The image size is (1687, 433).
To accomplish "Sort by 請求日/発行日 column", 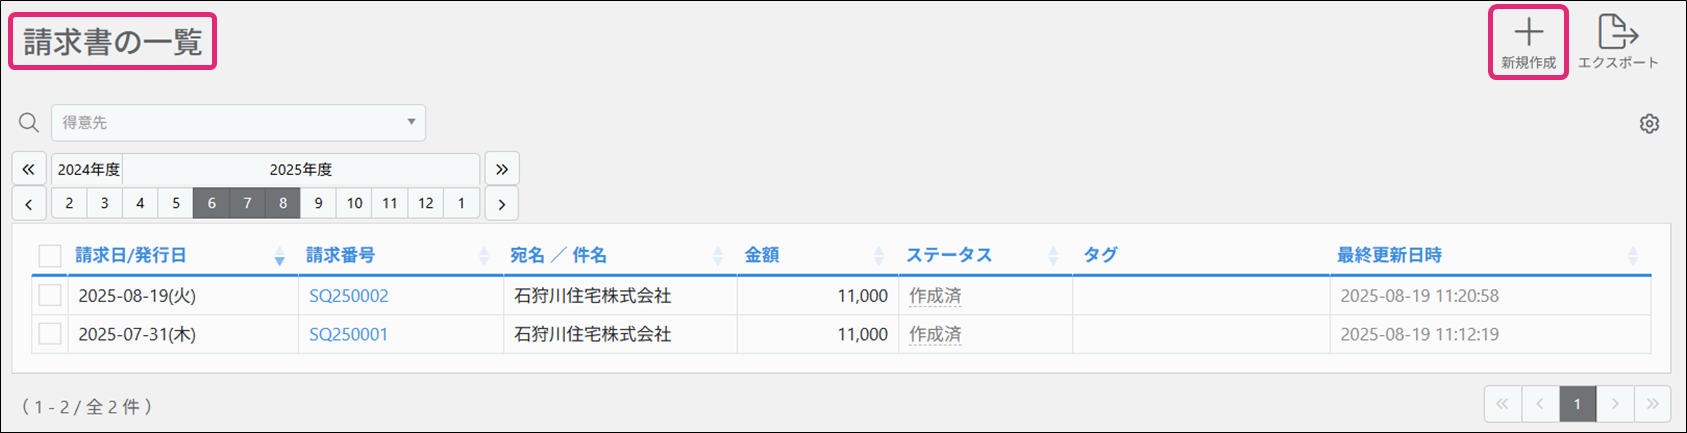I will (x=131, y=256).
